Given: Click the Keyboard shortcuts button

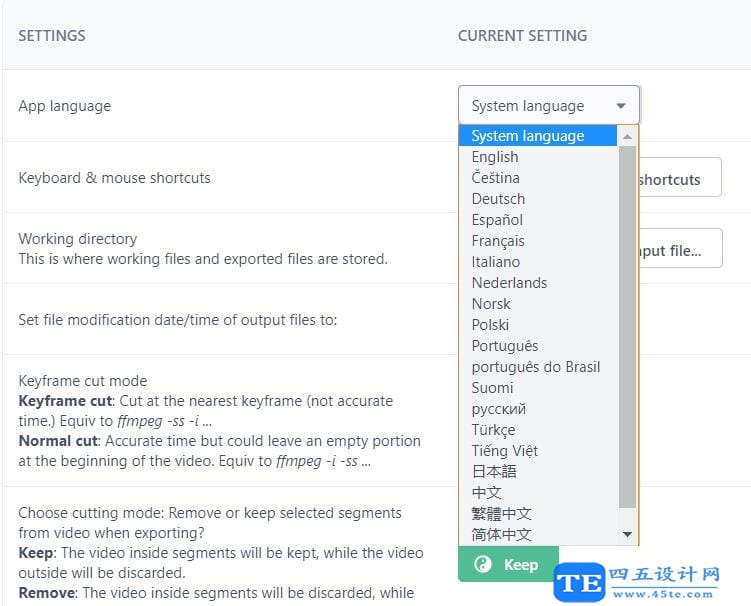Looking at the screenshot, I should coord(680,178).
